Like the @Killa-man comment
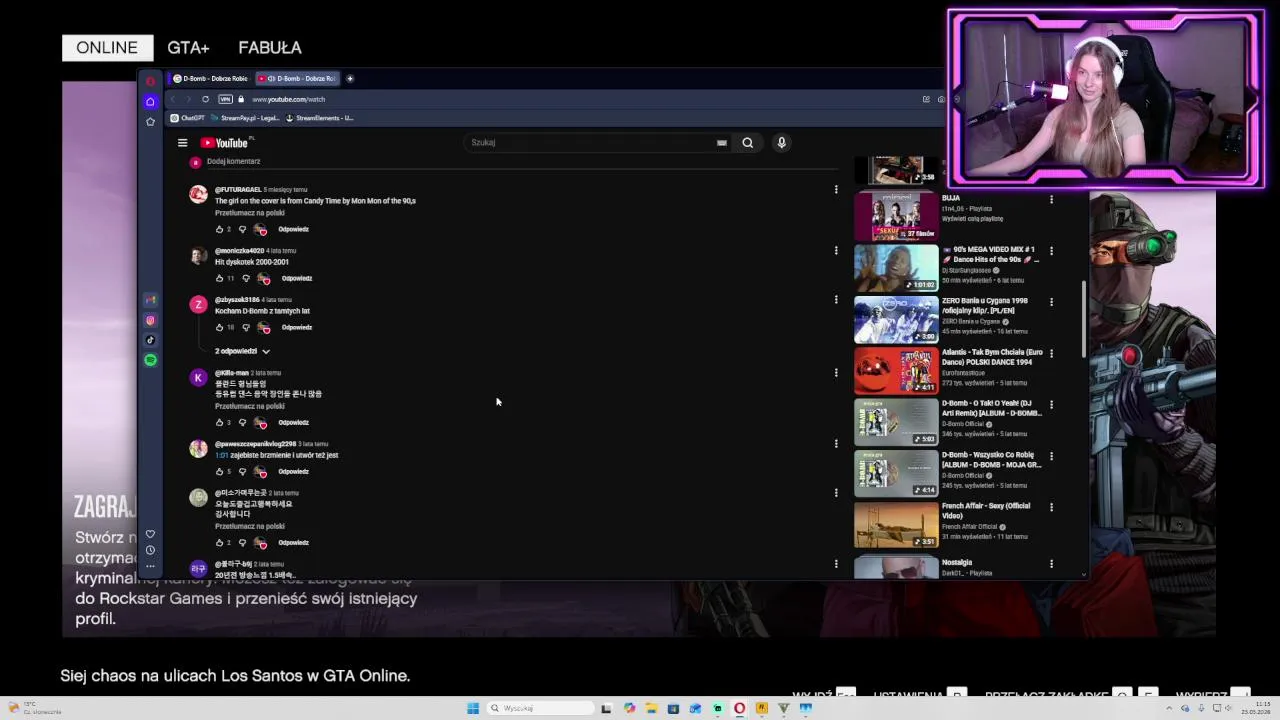The image size is (1280, 720). pos(219,422)
